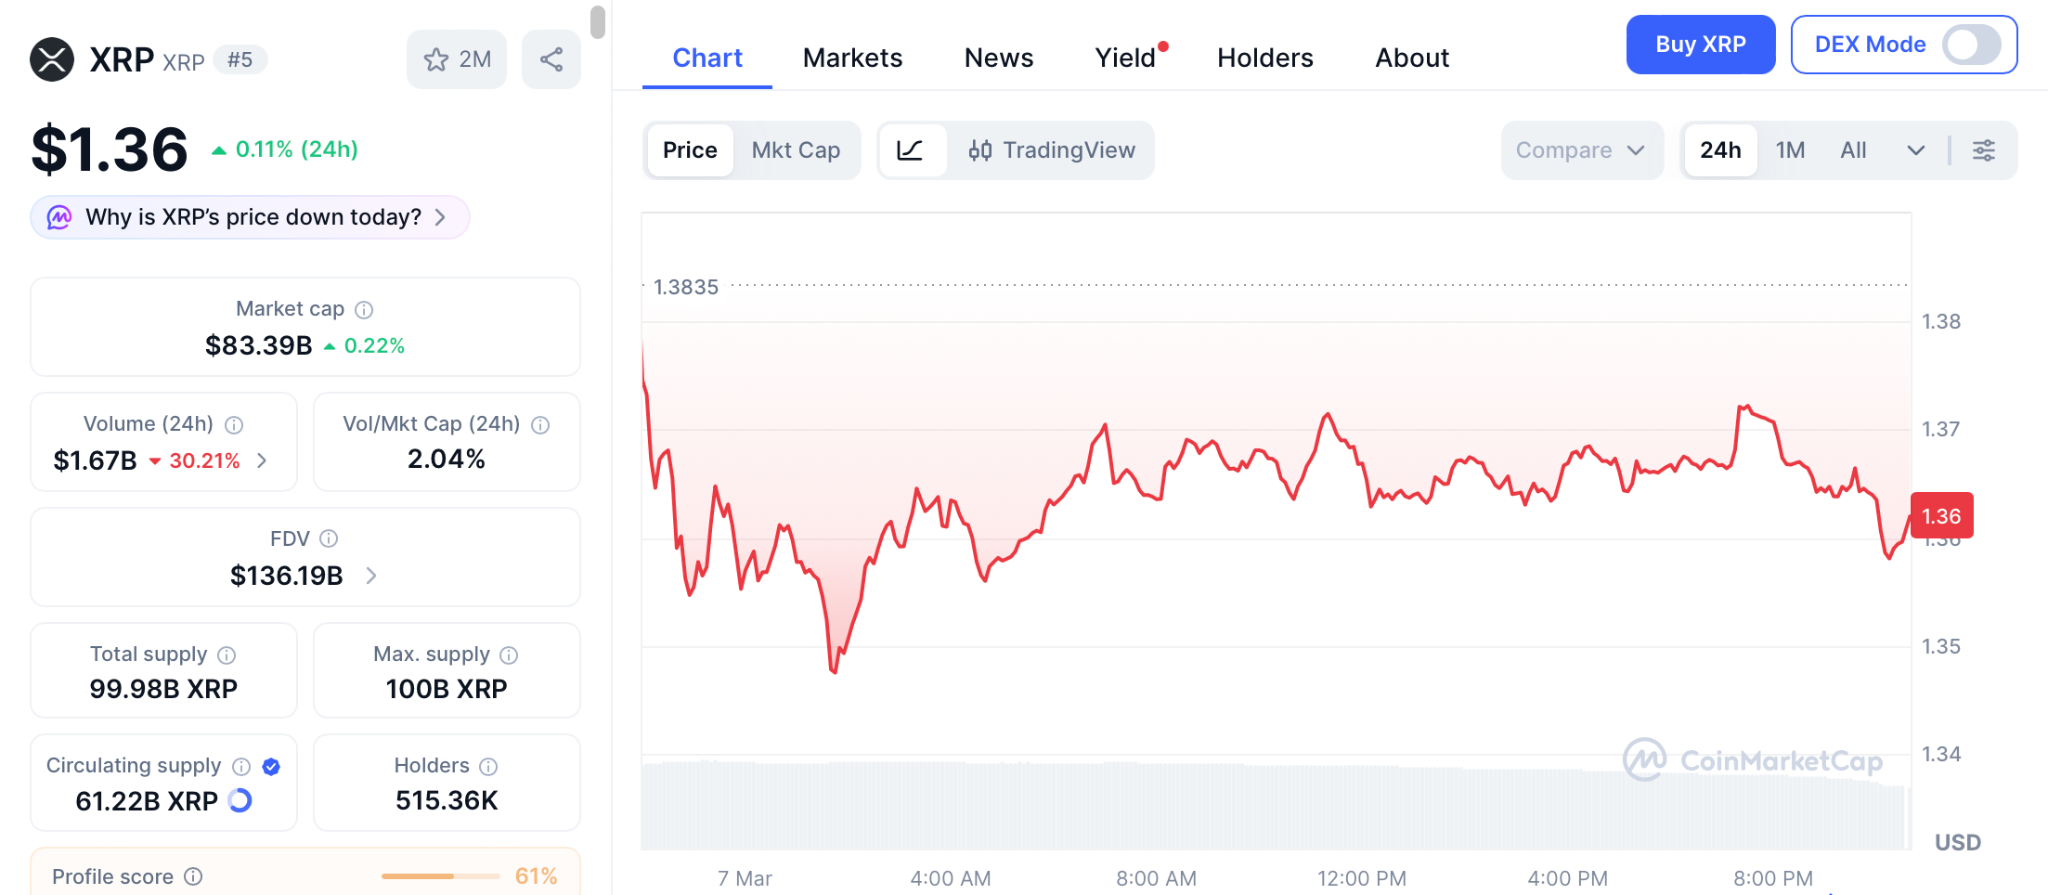The height and width of the screenshot is (895, 2048).
Task: Expand FDV details chevron
Action: point(371,576)
